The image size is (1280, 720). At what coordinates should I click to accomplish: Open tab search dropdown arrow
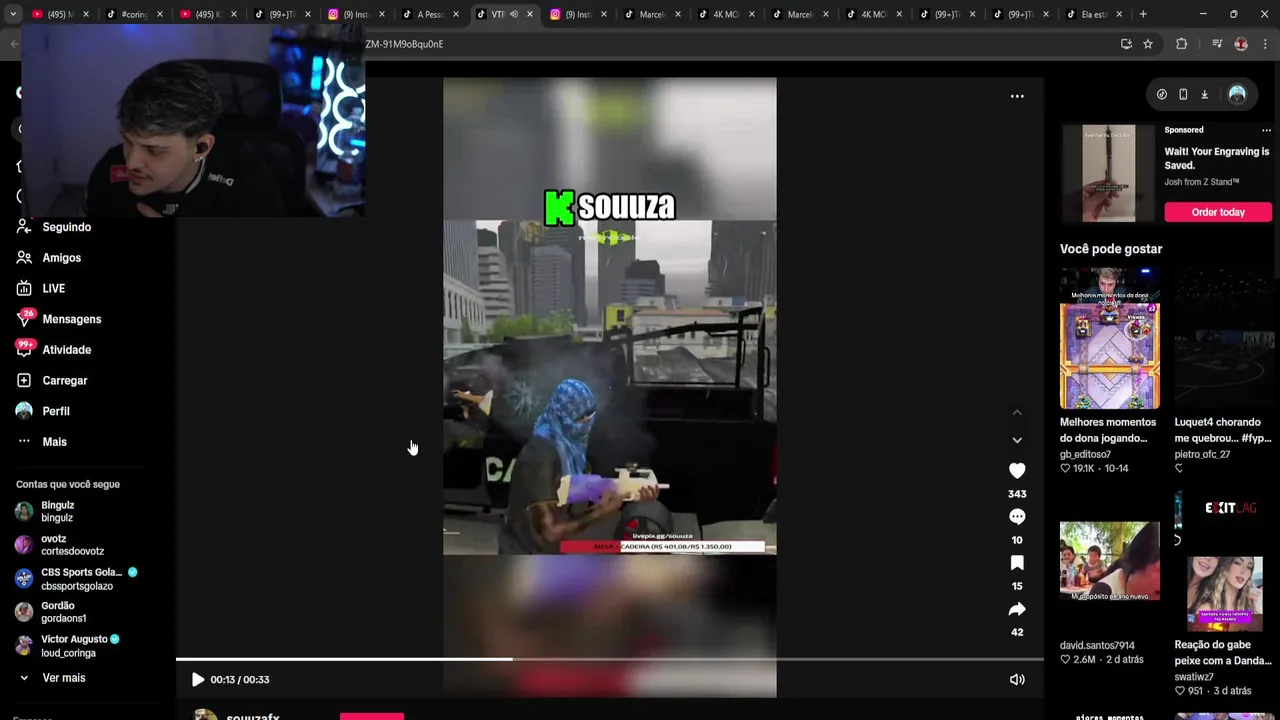pos(12,14)
